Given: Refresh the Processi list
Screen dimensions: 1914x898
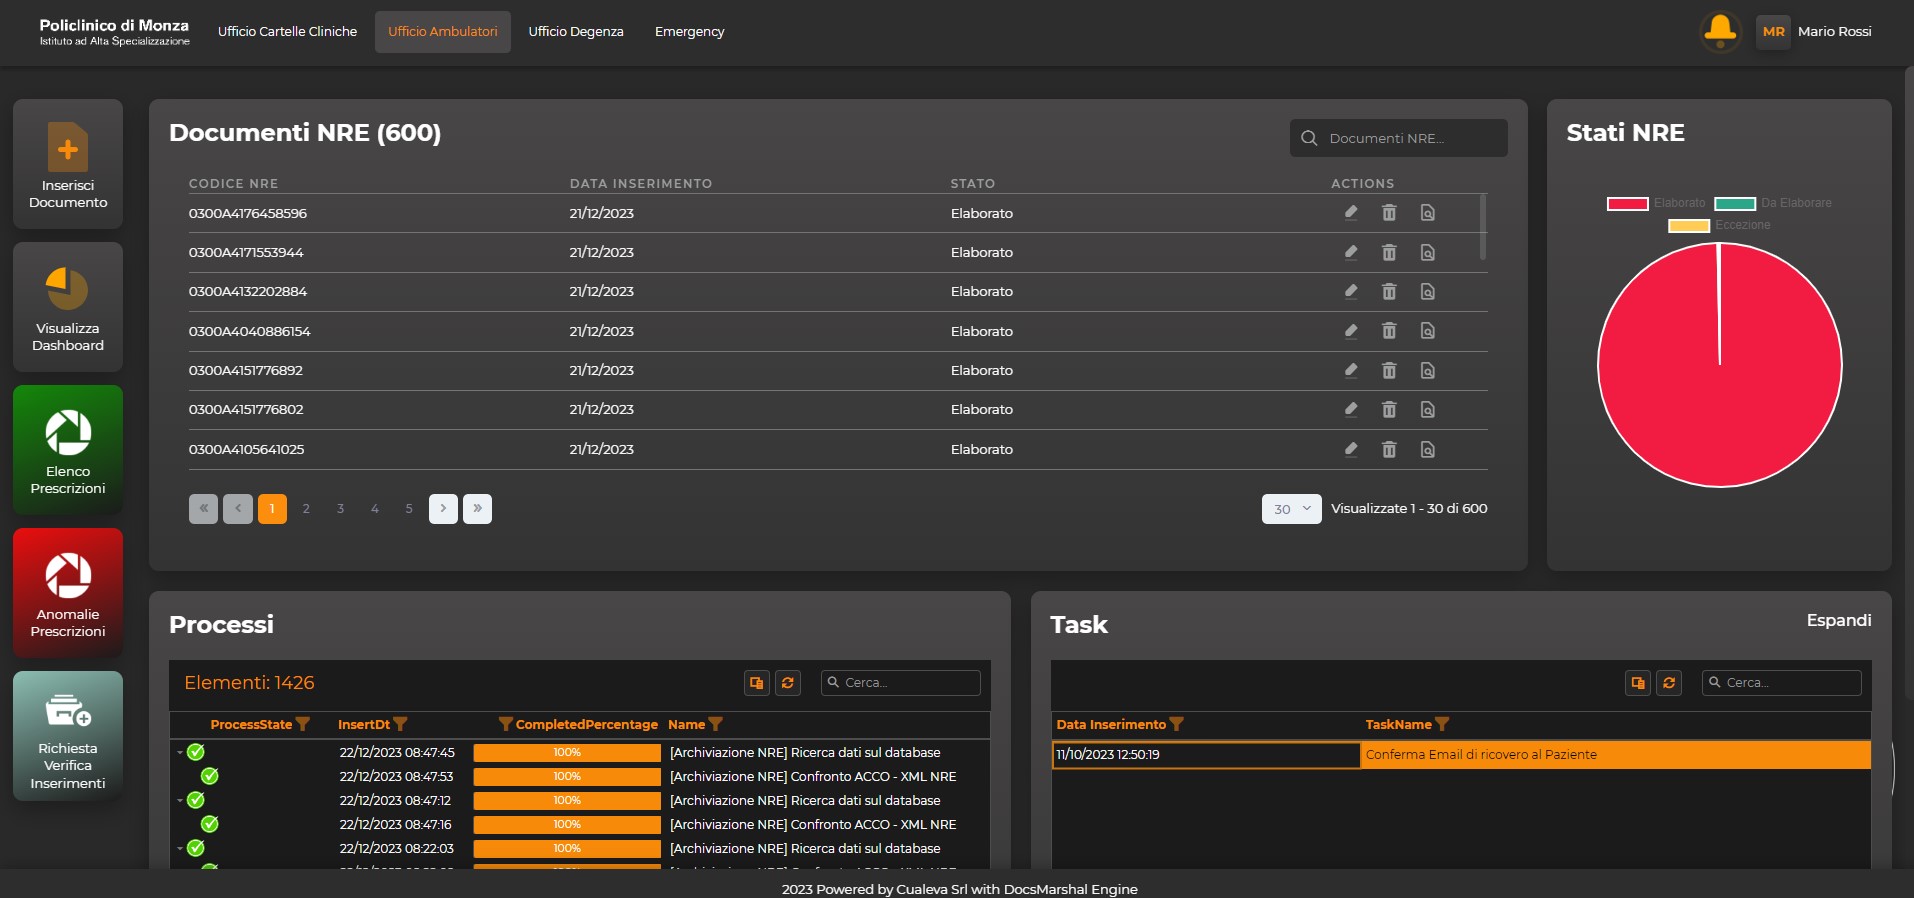Looking at the screenshot, I should click(x=788, y=683).
